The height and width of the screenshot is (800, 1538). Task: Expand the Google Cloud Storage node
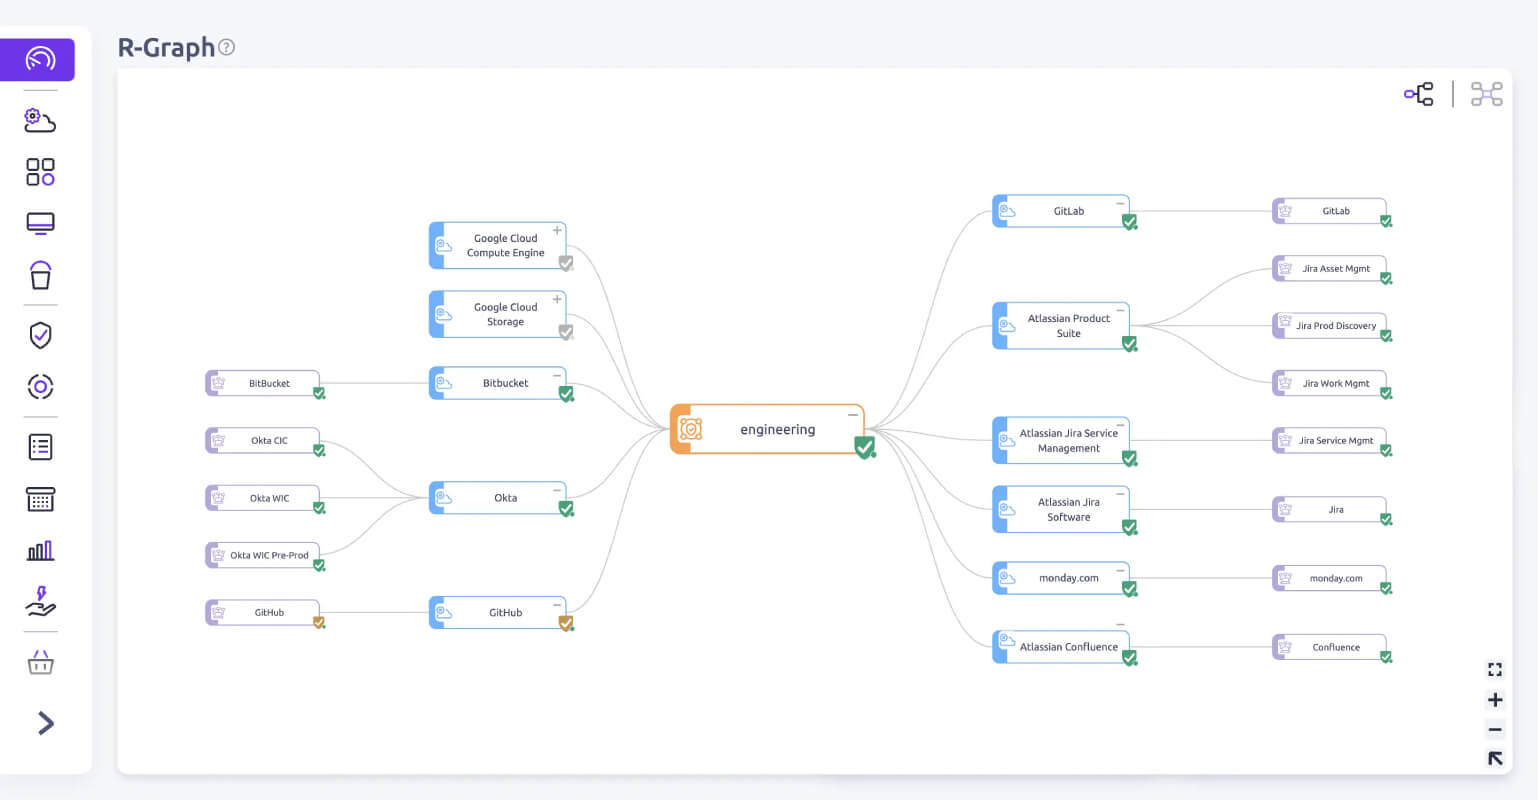(557, 299)
